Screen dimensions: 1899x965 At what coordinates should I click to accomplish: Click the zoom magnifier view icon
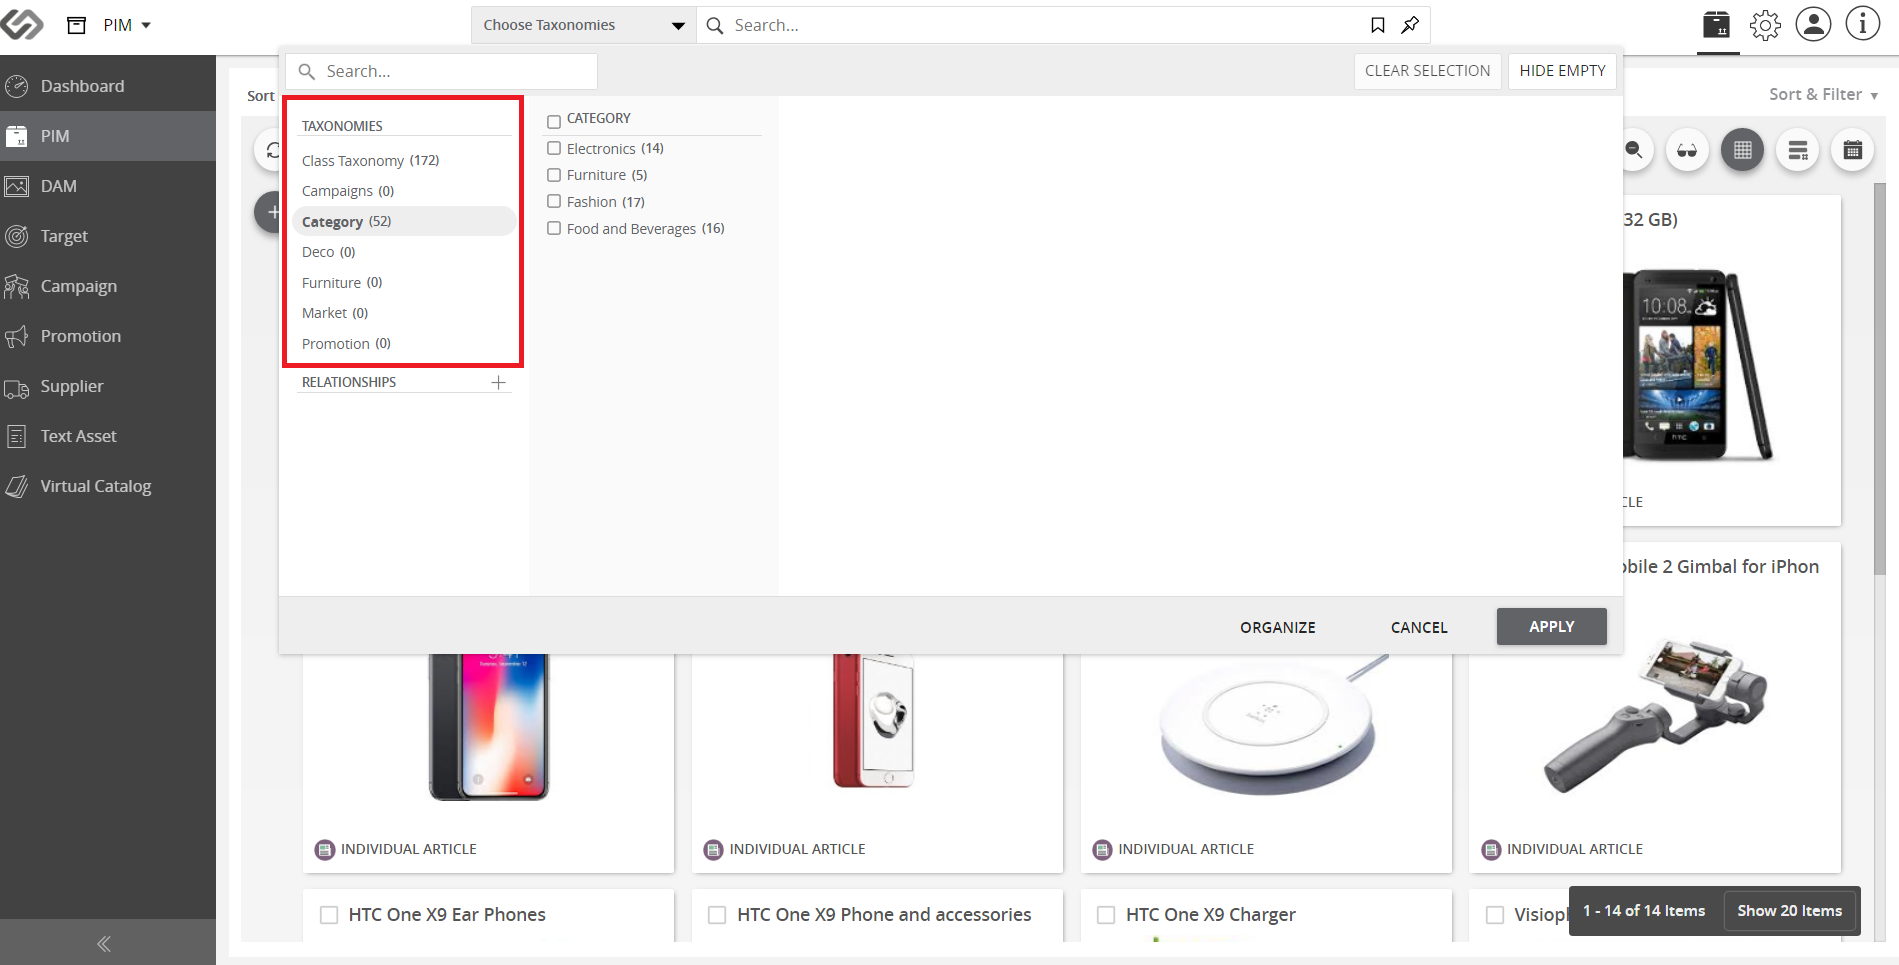pyautogui.click(x=1634, y=150)
